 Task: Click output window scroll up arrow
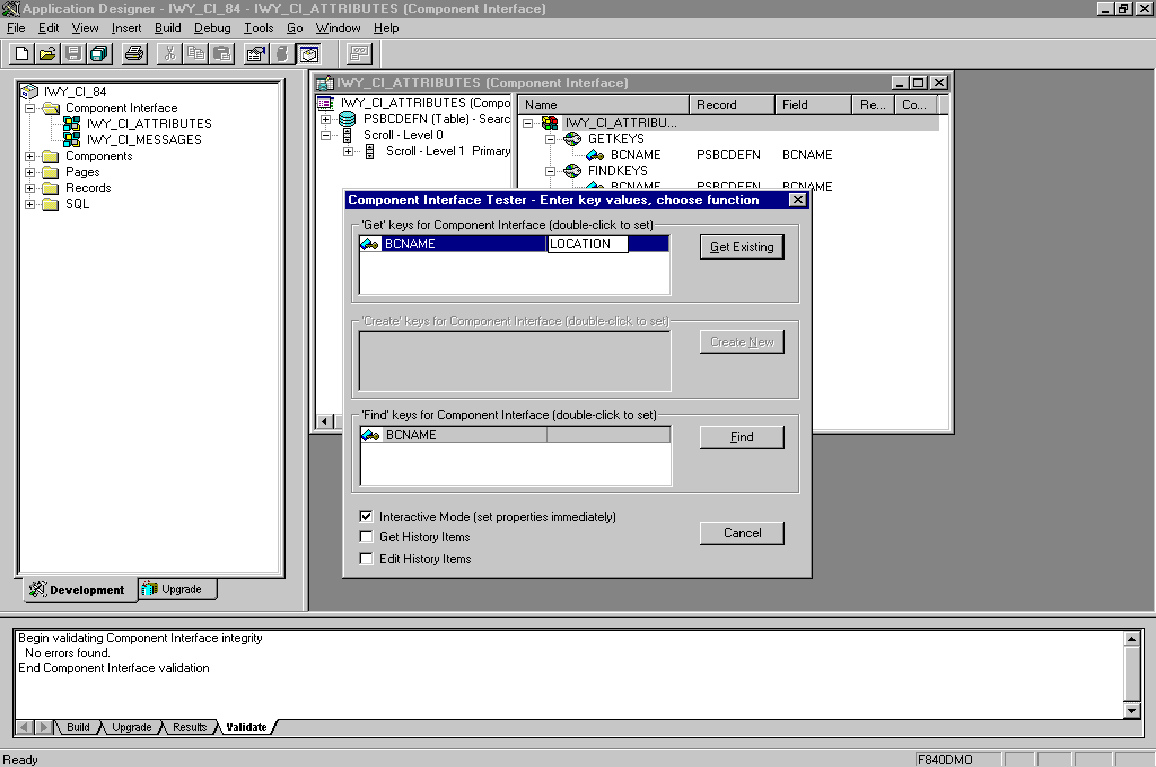tap(1132, 639)
